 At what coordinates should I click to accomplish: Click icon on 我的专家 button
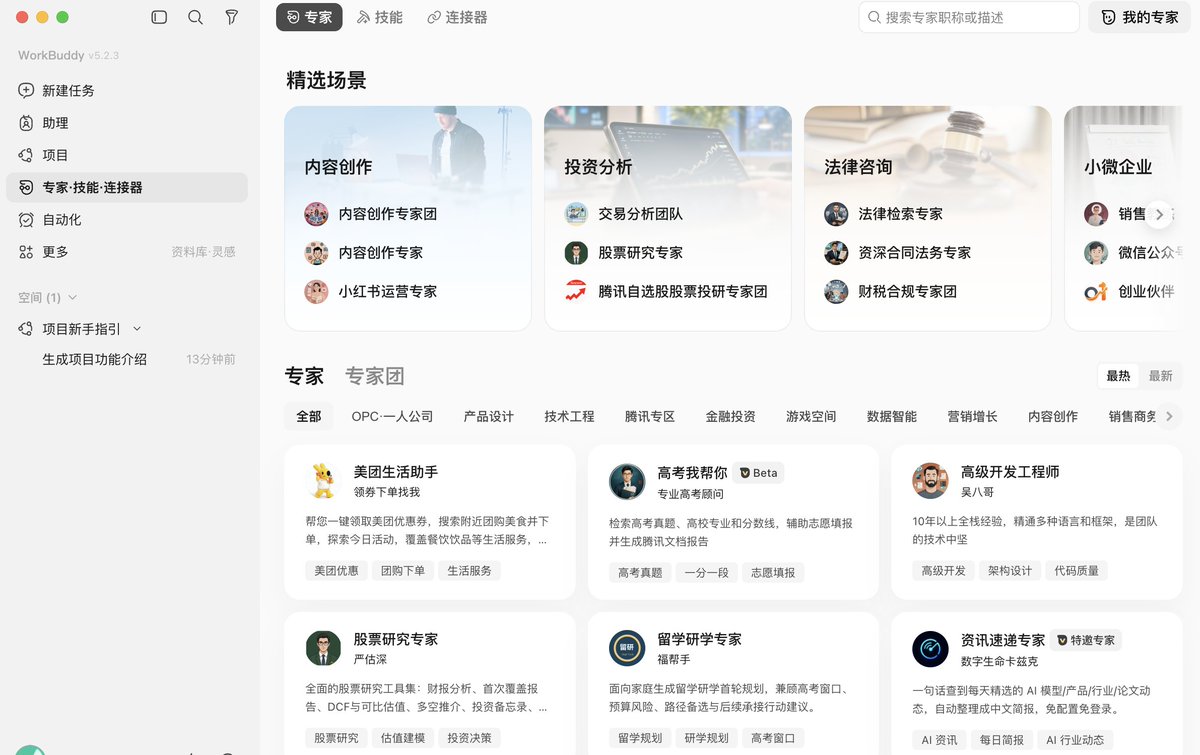[1108, 17]
